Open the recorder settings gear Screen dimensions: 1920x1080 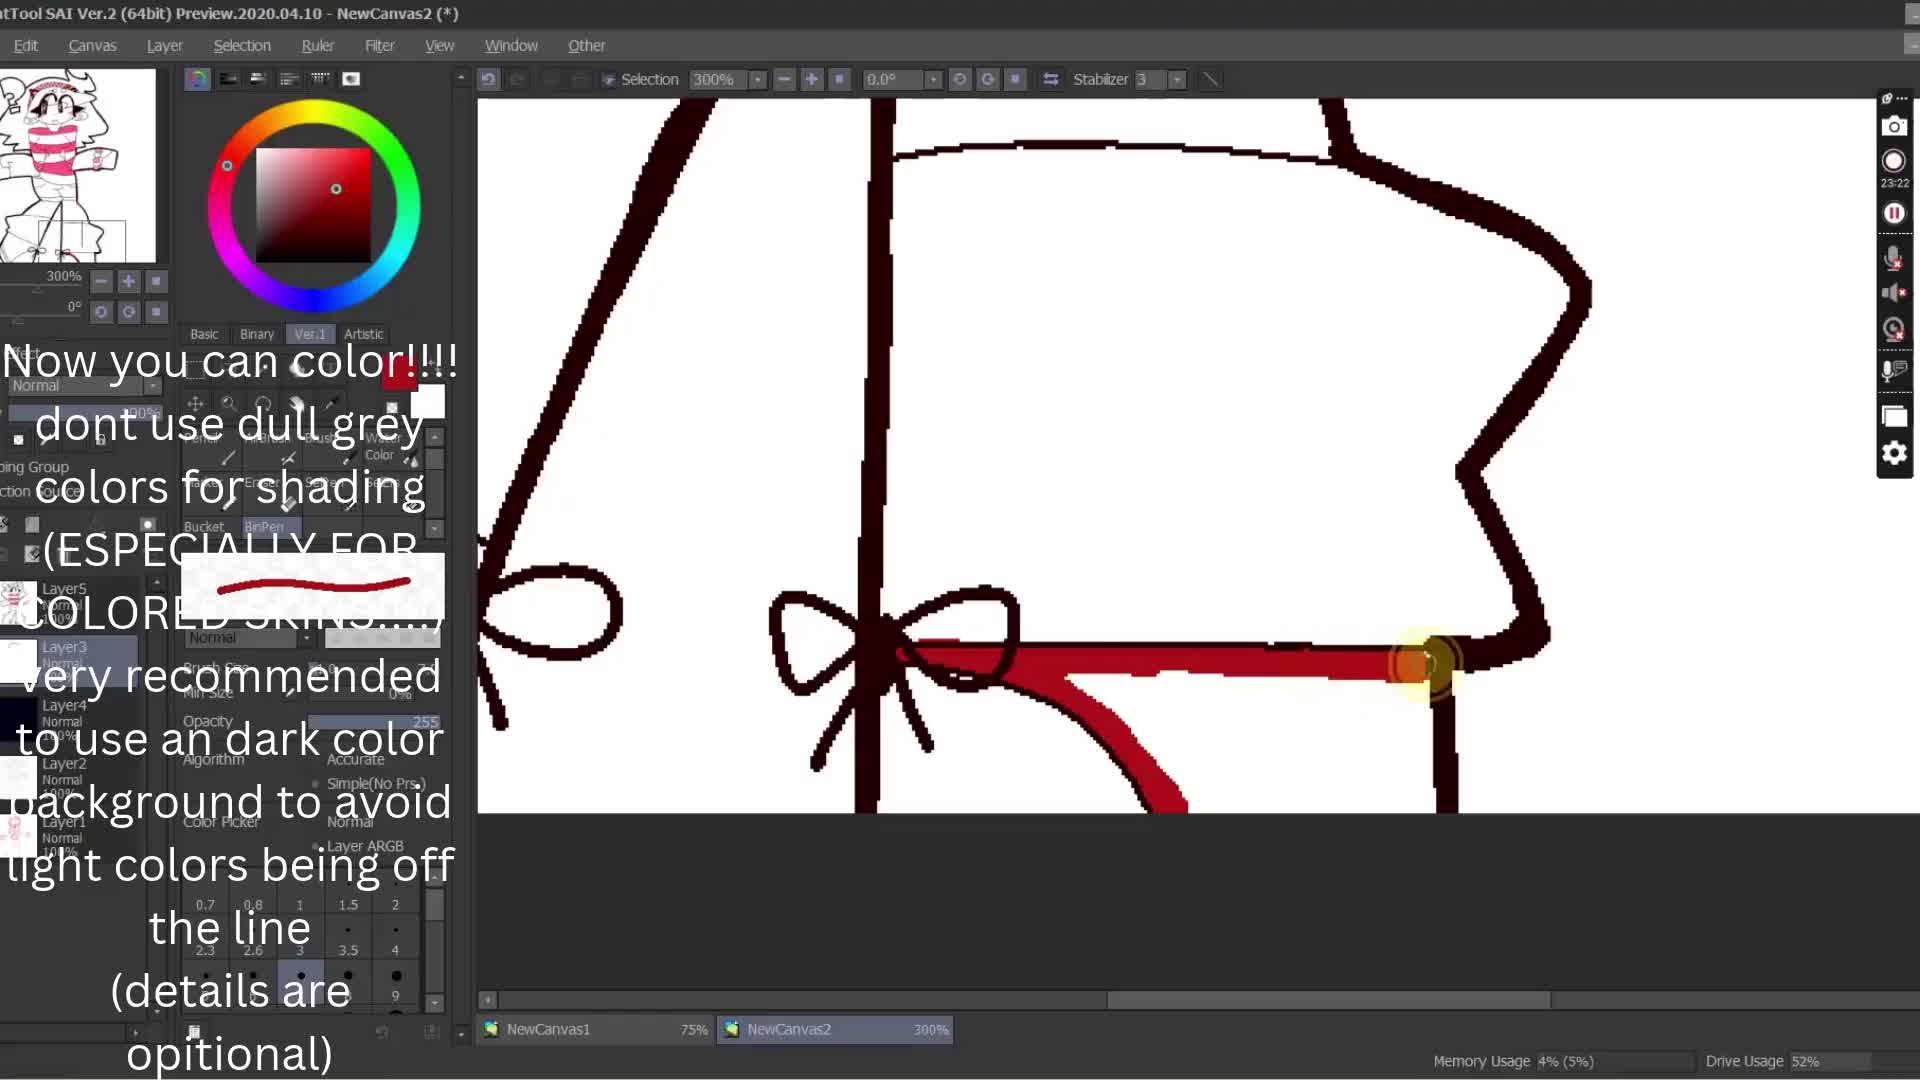[x=1894, y=453]
